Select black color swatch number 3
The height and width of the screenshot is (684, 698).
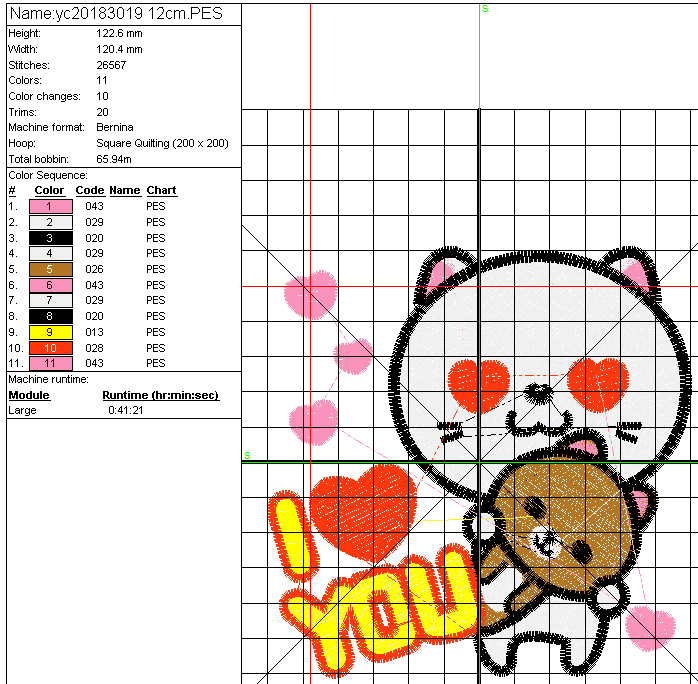coord(51,238)
